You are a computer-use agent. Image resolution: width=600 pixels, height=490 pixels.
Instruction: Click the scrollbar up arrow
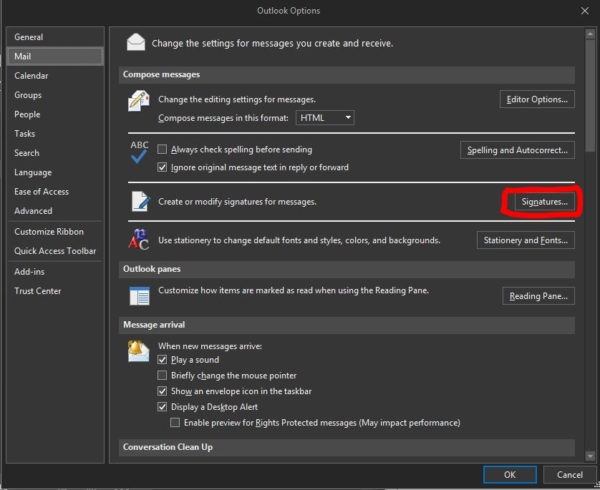tap(590, 34)
